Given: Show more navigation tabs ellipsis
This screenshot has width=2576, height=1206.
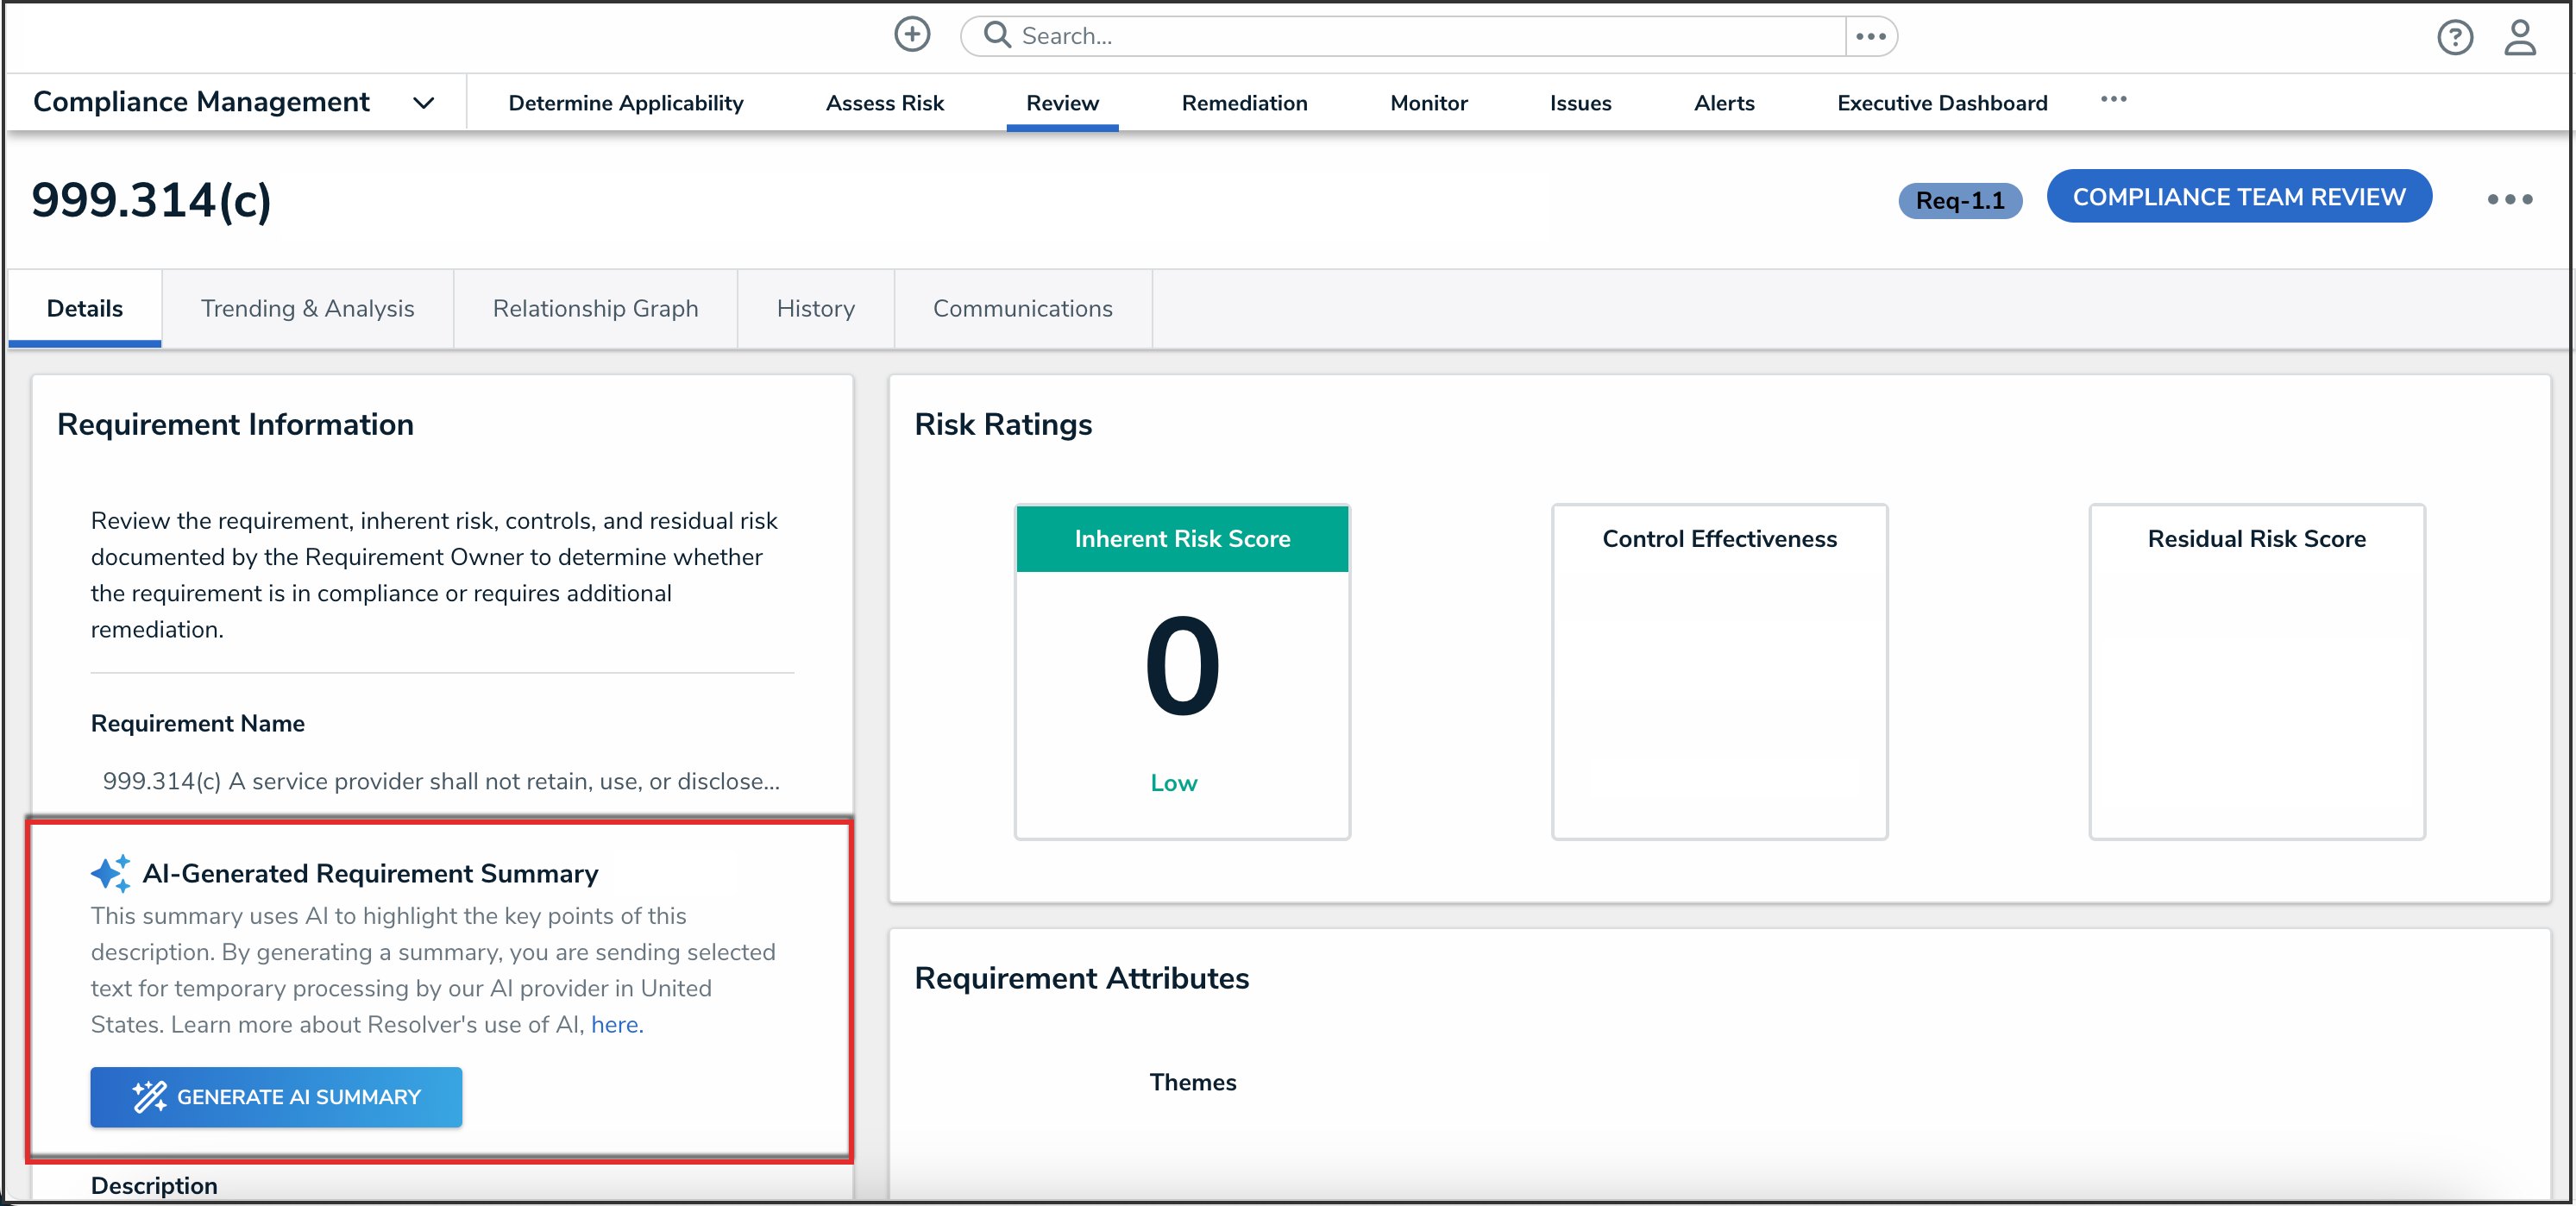Looking at the screenshot, I should [x=2112, y=99].
